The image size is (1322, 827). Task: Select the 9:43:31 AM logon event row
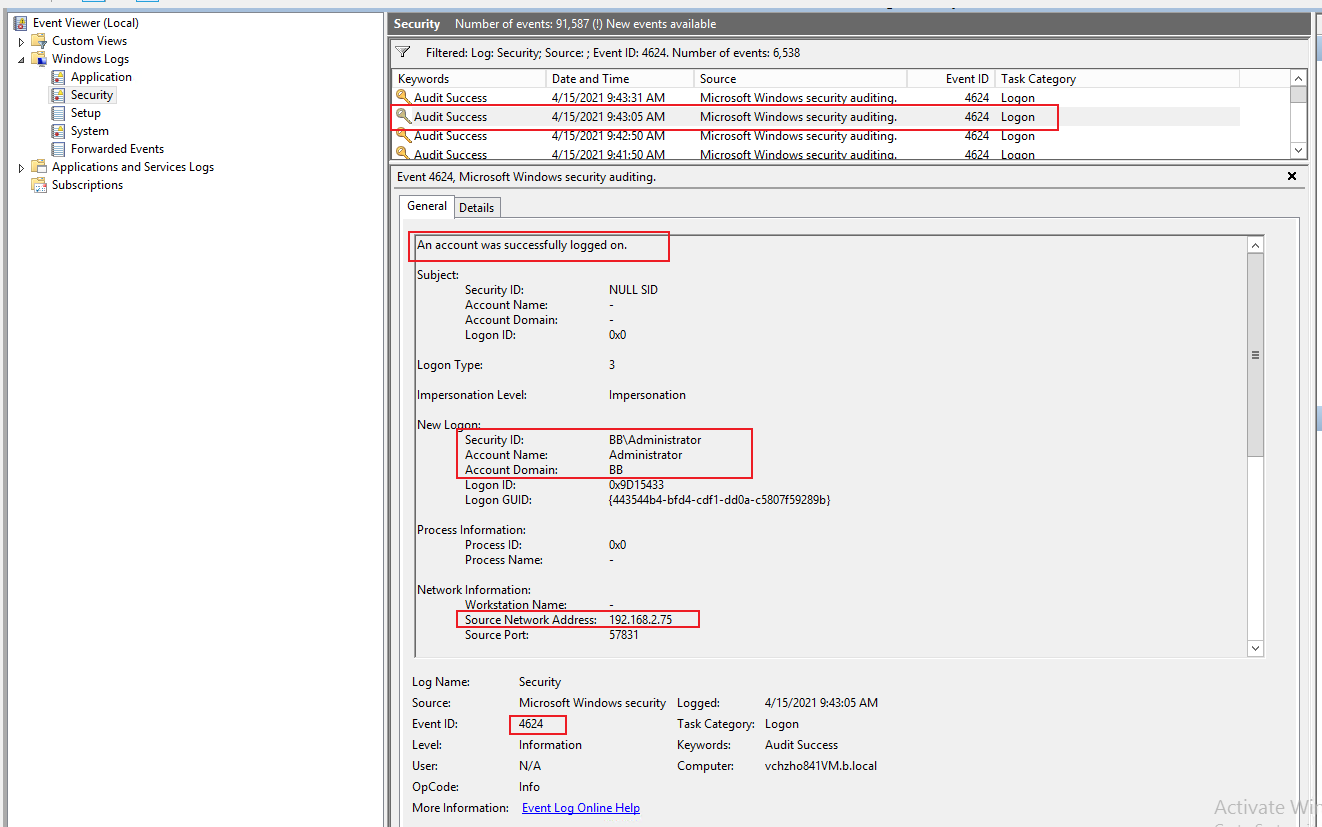point(815,97)
